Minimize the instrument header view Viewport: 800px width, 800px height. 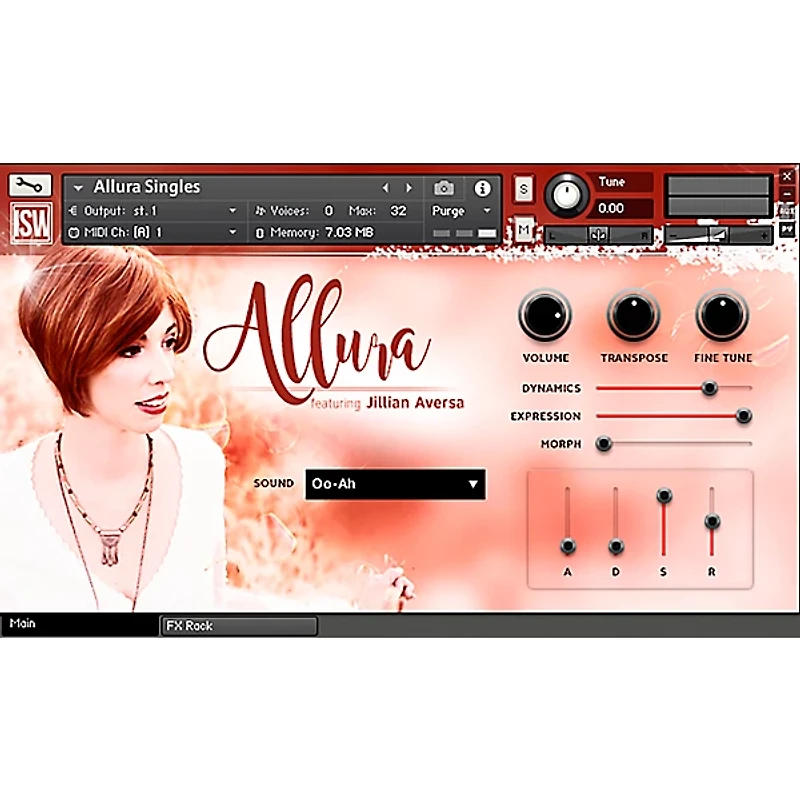[x=786, y=194]
